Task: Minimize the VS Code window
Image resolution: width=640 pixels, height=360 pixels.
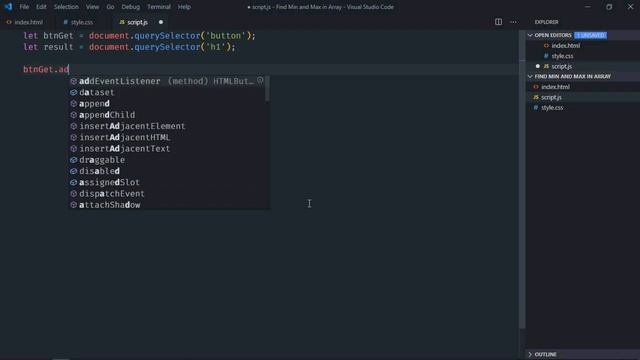Action: [x=588, y=7]
